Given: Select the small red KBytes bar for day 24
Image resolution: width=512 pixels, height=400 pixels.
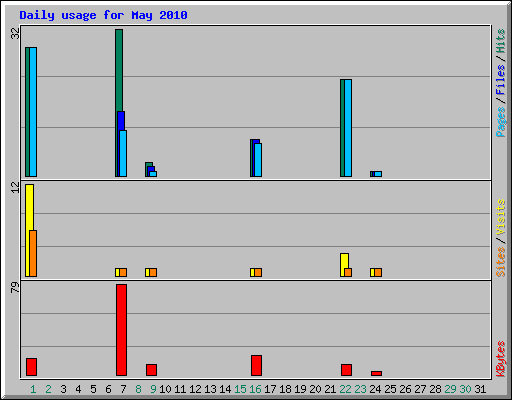Looking at the screenshot, I should tap(376, 373).
